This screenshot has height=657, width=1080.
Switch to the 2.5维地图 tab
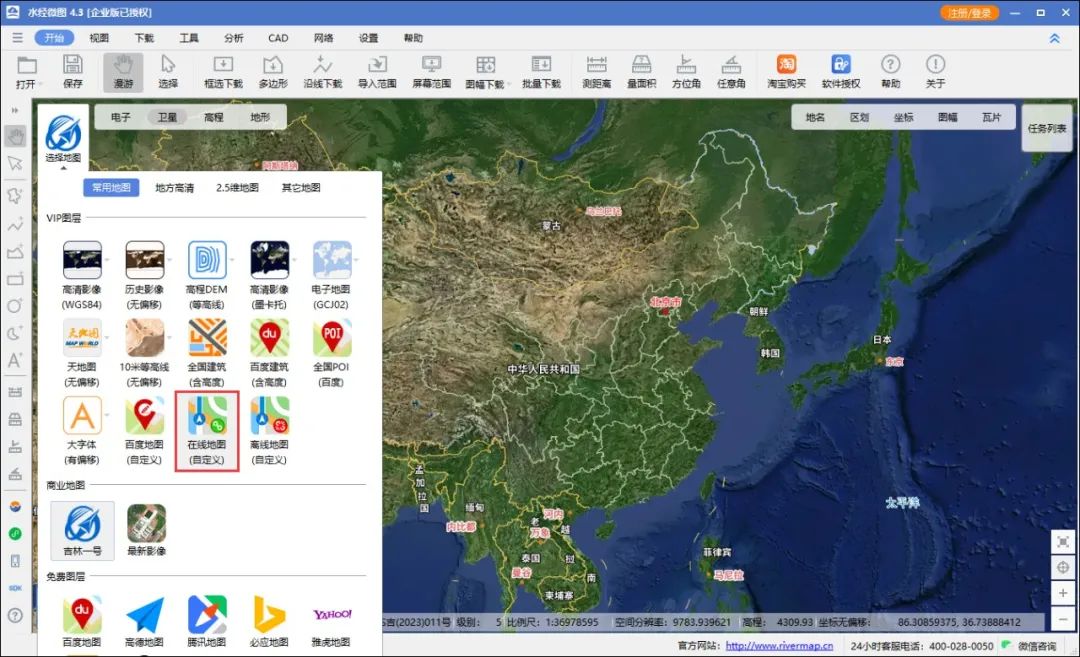tap(237, 187)
